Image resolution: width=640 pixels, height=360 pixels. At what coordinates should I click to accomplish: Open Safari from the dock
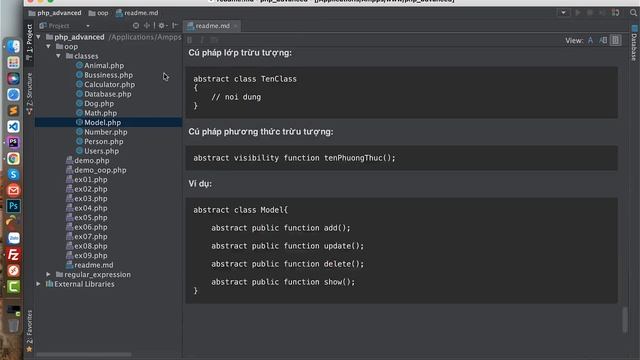coord(13,94)
